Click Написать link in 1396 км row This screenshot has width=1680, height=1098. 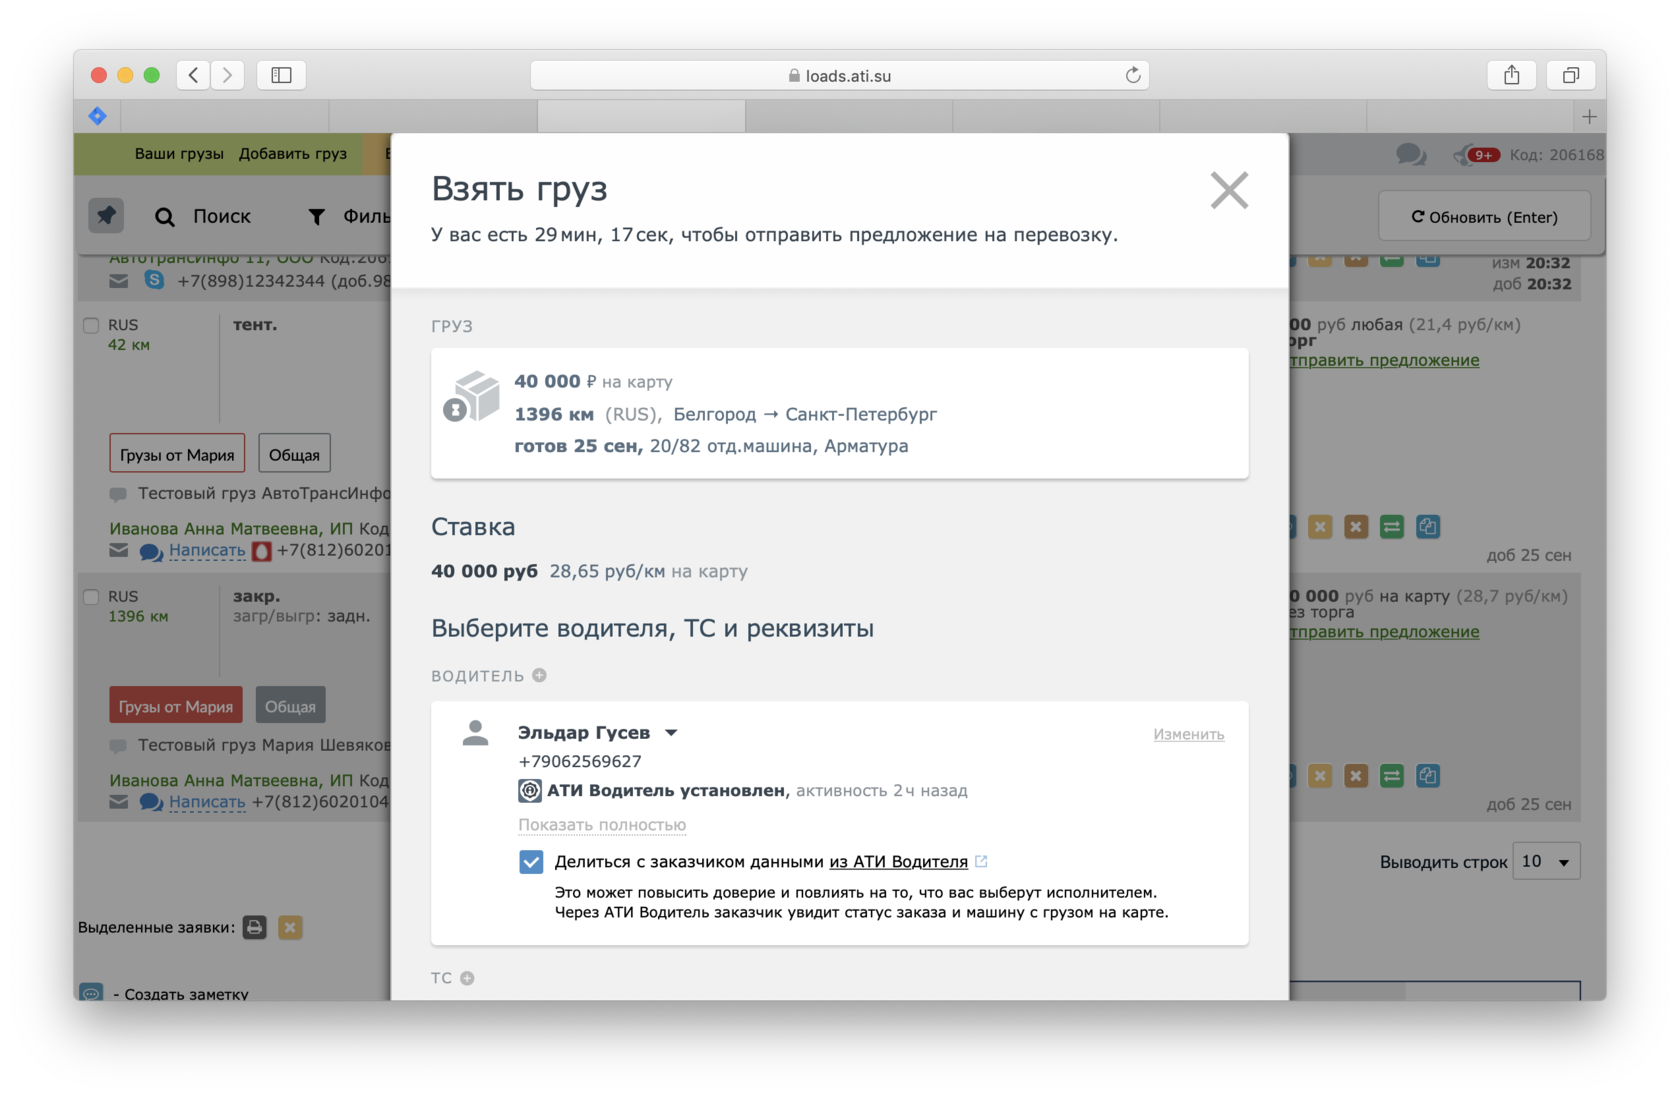[207, 802]
